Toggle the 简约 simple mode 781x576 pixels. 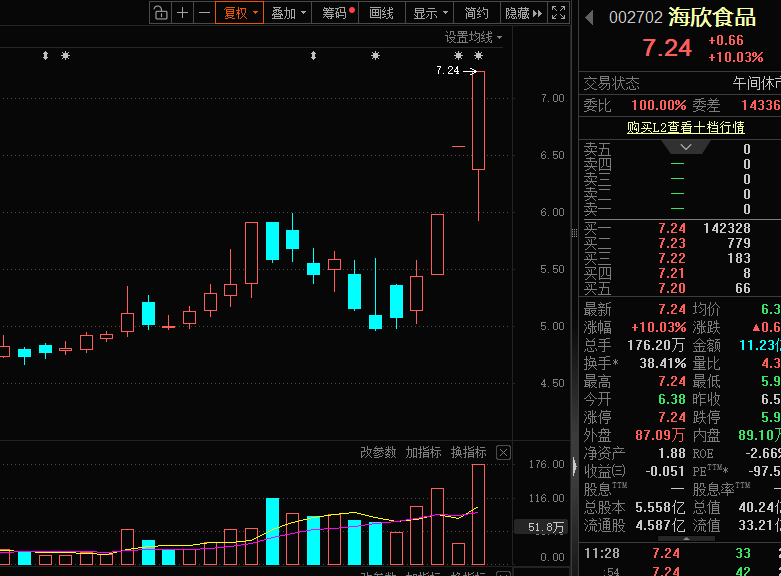click(x=477, y=13)
